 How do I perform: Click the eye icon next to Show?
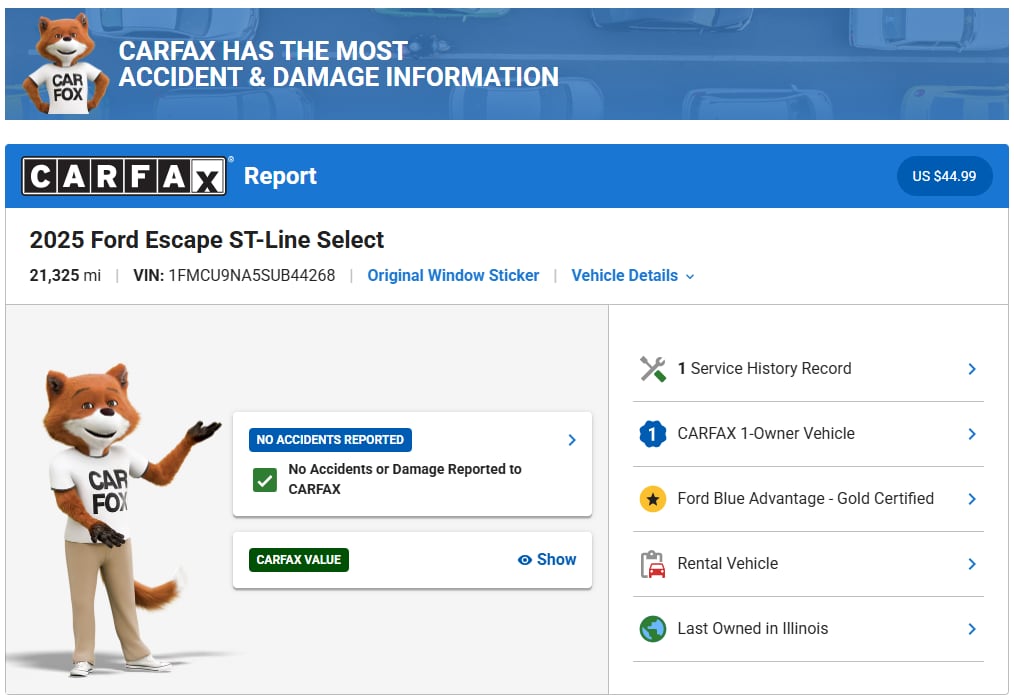(524, 560)
